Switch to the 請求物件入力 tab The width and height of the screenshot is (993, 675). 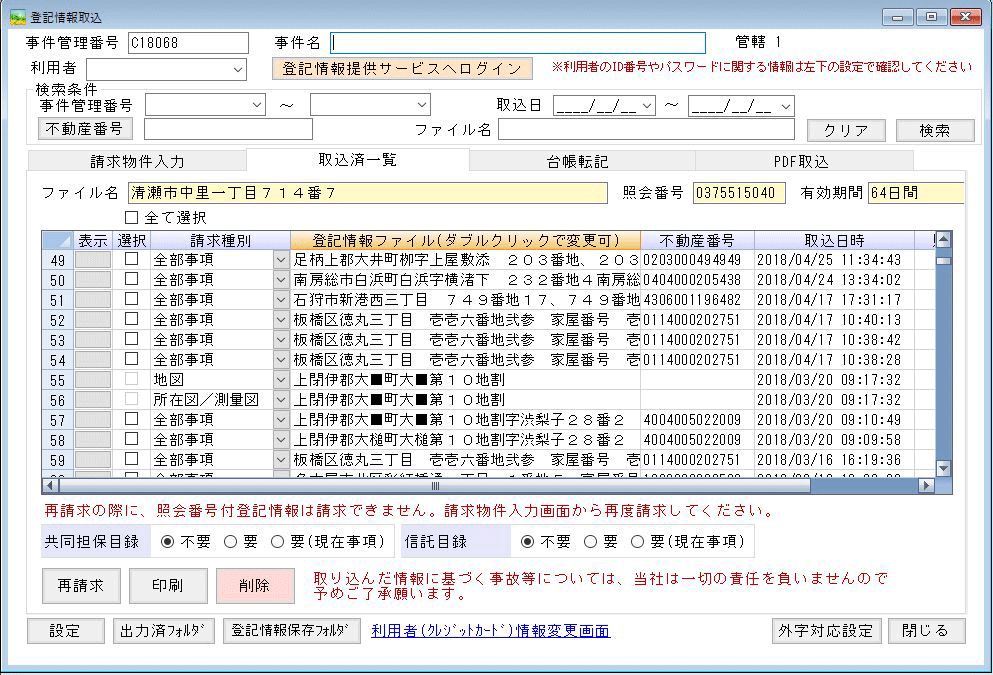(x=137, y=161)
